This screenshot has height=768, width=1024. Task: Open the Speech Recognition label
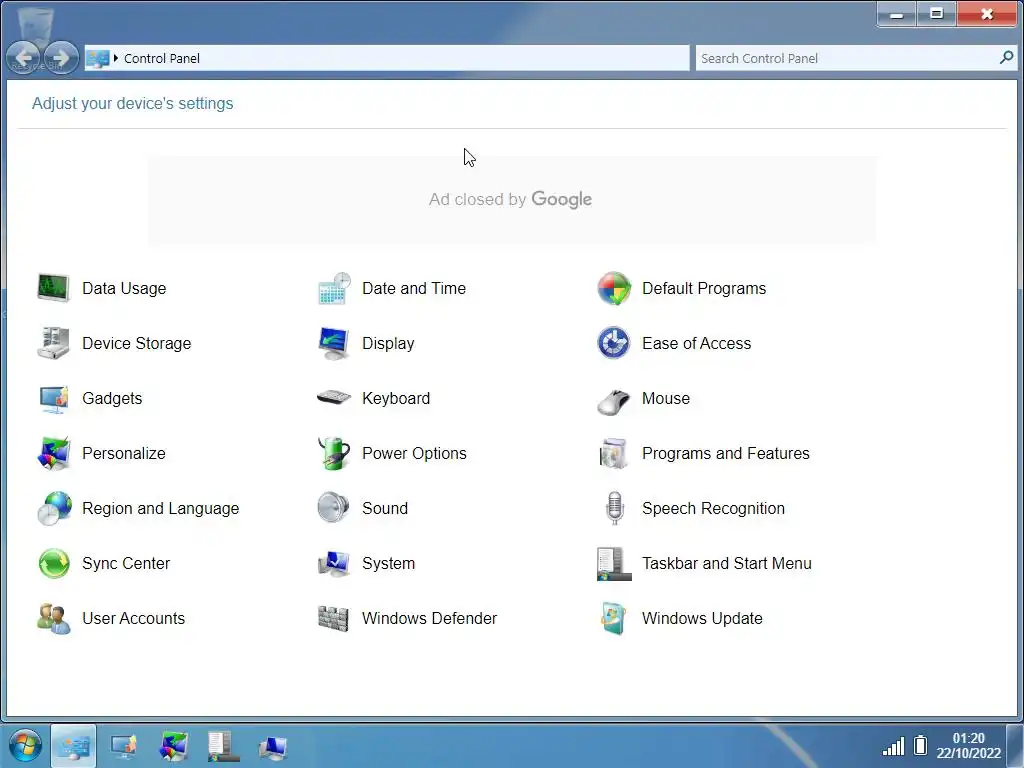pyautogui.click(x=713, y=508)
